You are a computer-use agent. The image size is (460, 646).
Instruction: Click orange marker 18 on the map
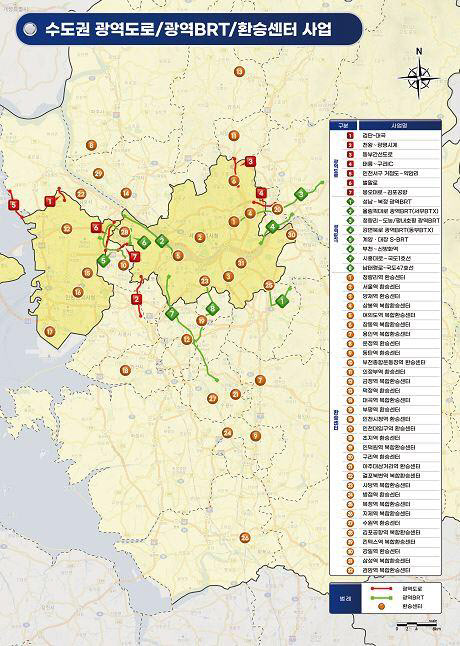point(125,370)
